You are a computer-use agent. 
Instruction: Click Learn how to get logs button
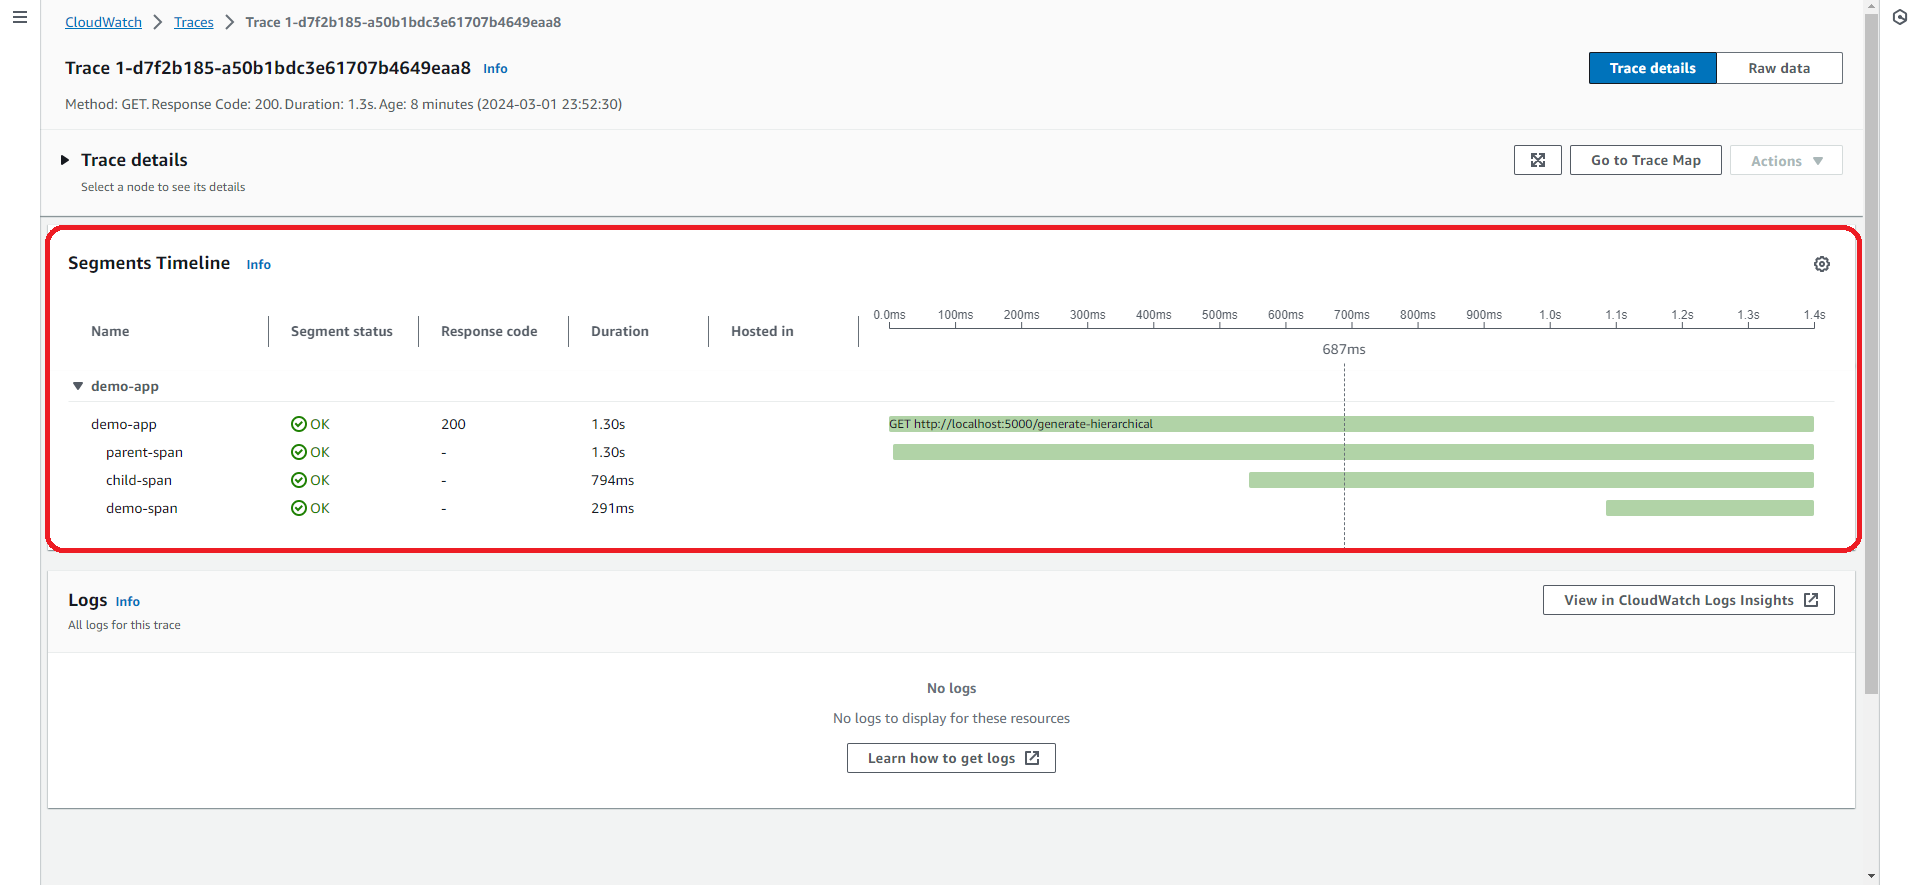951,758
